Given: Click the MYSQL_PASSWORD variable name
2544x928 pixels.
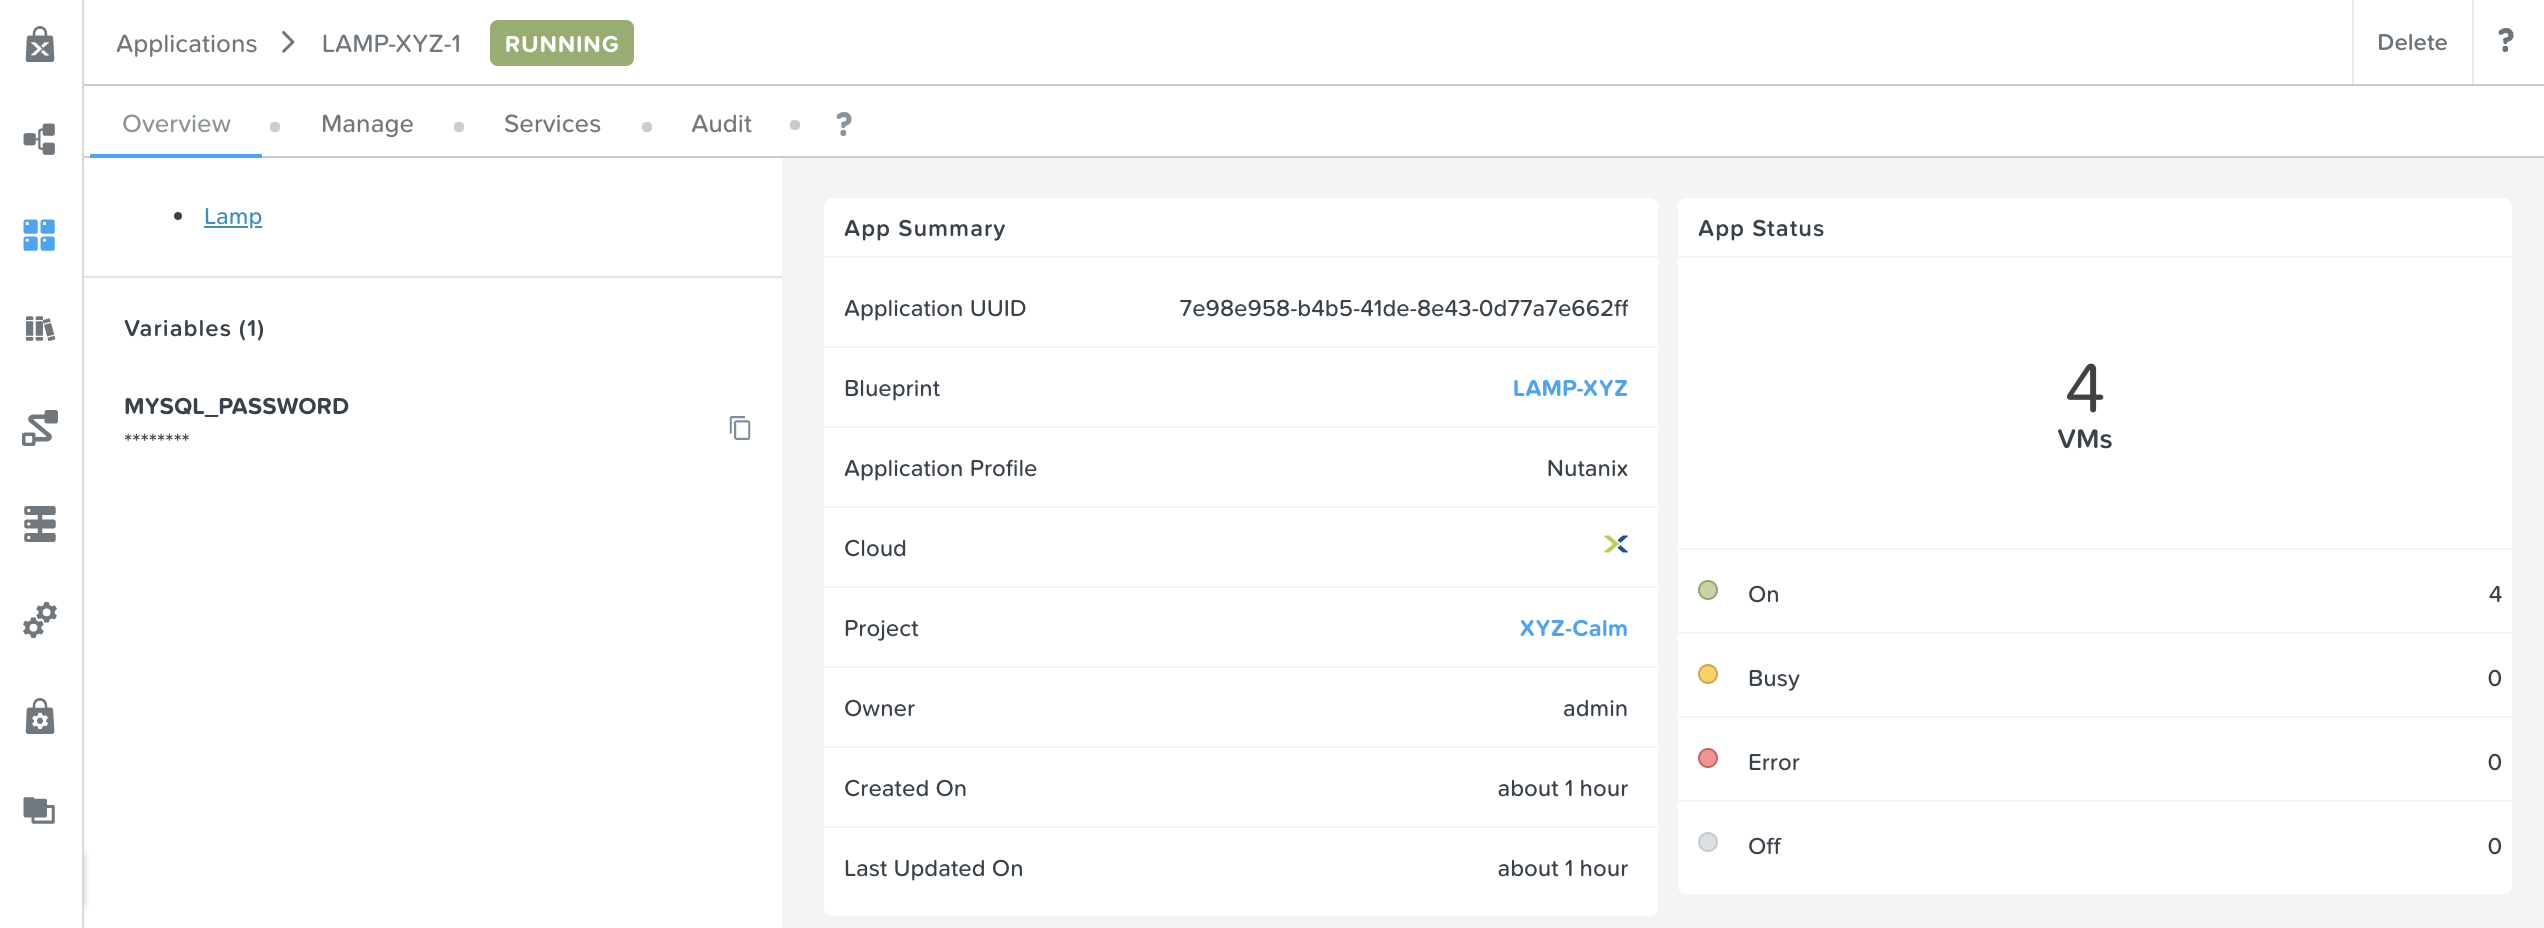Looking at the screenshot, I should [236, 406].
